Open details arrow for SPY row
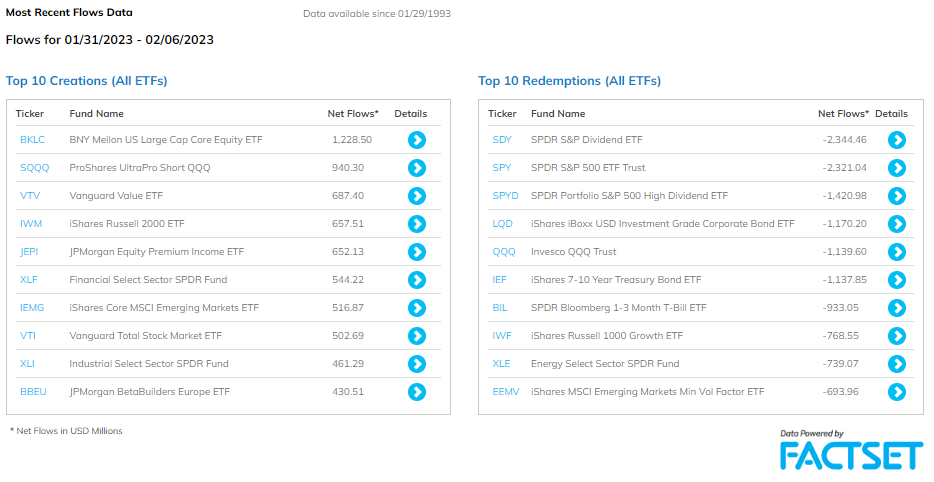Screen dimensions: 934x482 pyautogui.click(x=897, y=168)
